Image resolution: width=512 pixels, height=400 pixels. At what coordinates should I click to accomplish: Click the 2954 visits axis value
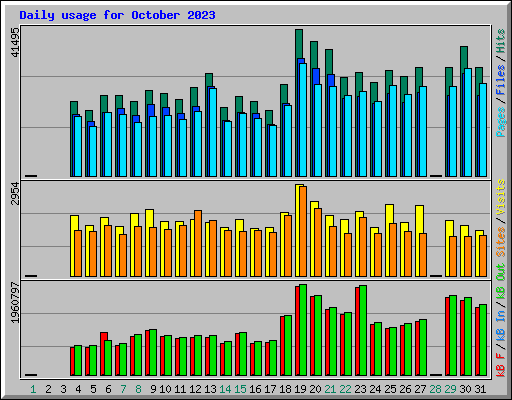tap(15, 193)
